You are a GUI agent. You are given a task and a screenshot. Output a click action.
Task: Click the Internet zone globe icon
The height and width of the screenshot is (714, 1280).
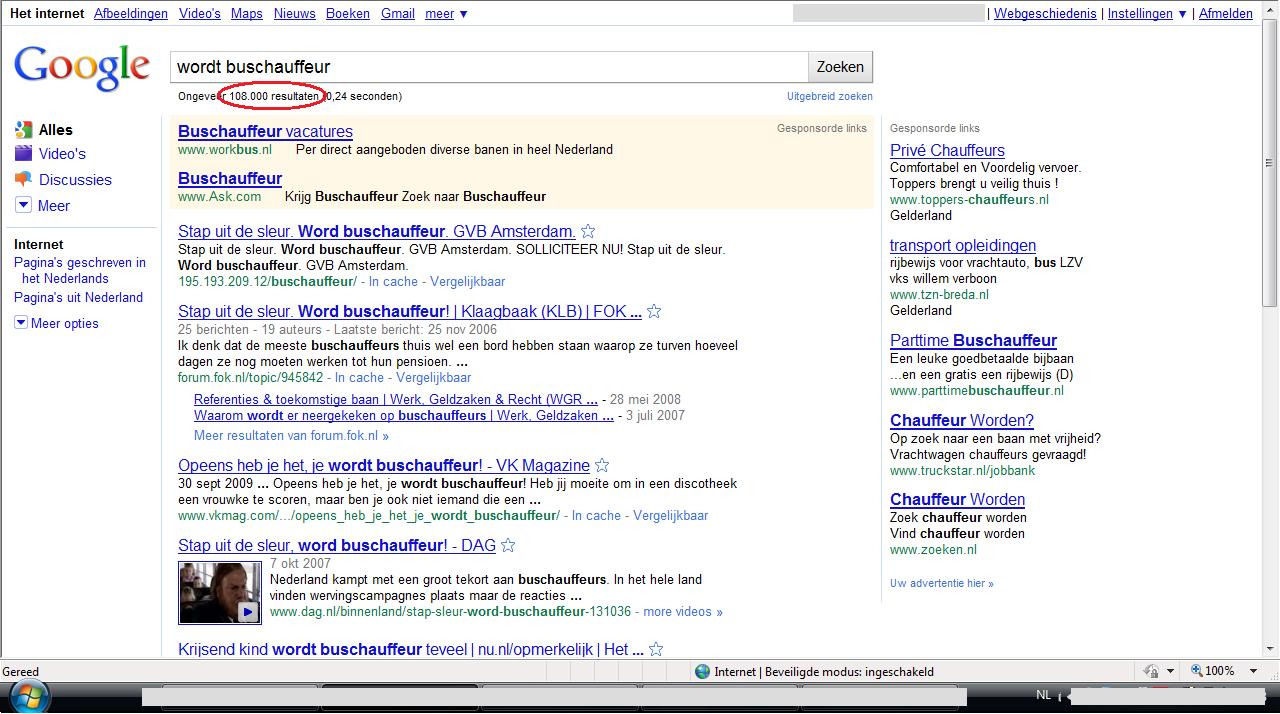702,671
